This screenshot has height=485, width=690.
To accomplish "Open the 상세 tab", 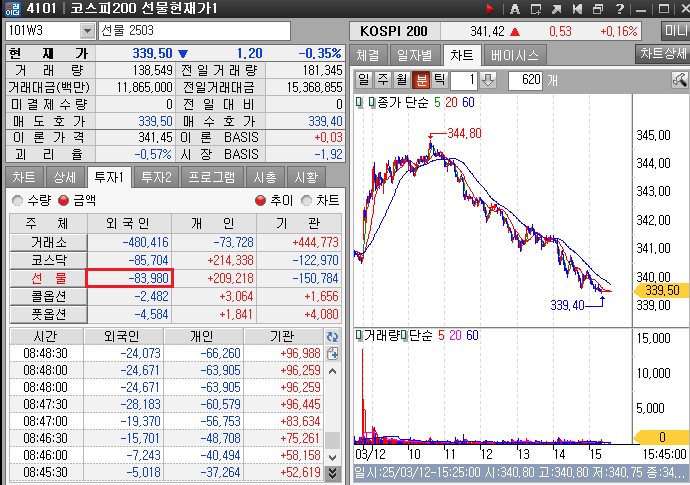I will tap(65, 177).
